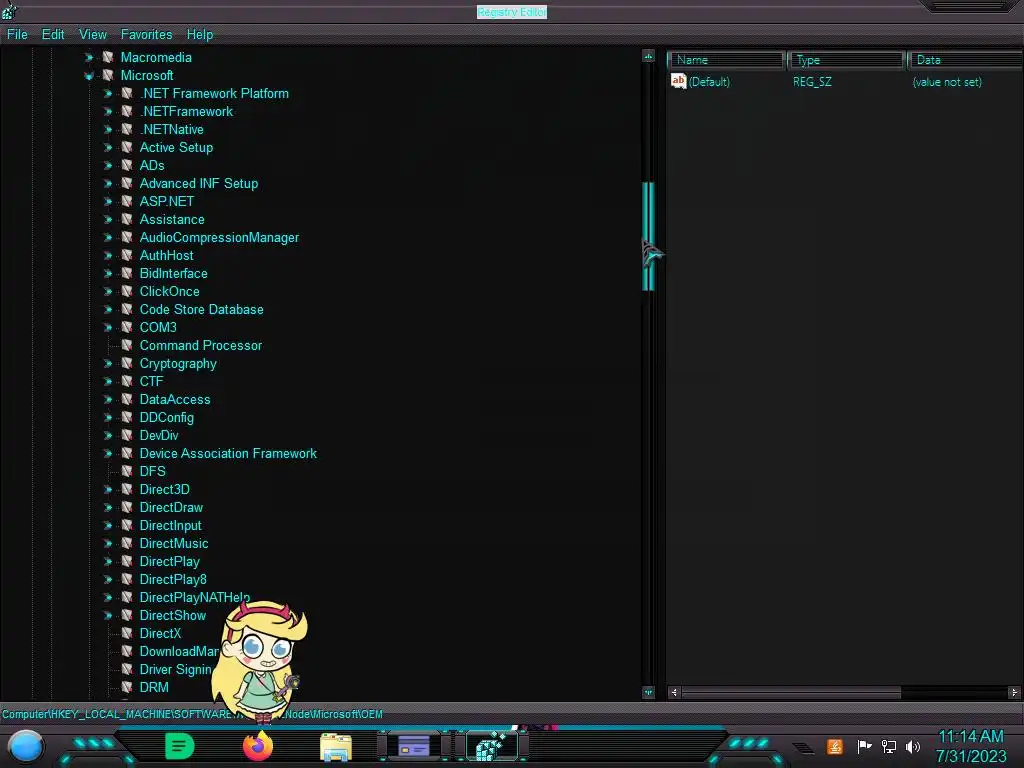The height and width of the screenshot is (768, 1024).
Task: Expand the Macromedia registry key
Action: [x=89, y=57]
